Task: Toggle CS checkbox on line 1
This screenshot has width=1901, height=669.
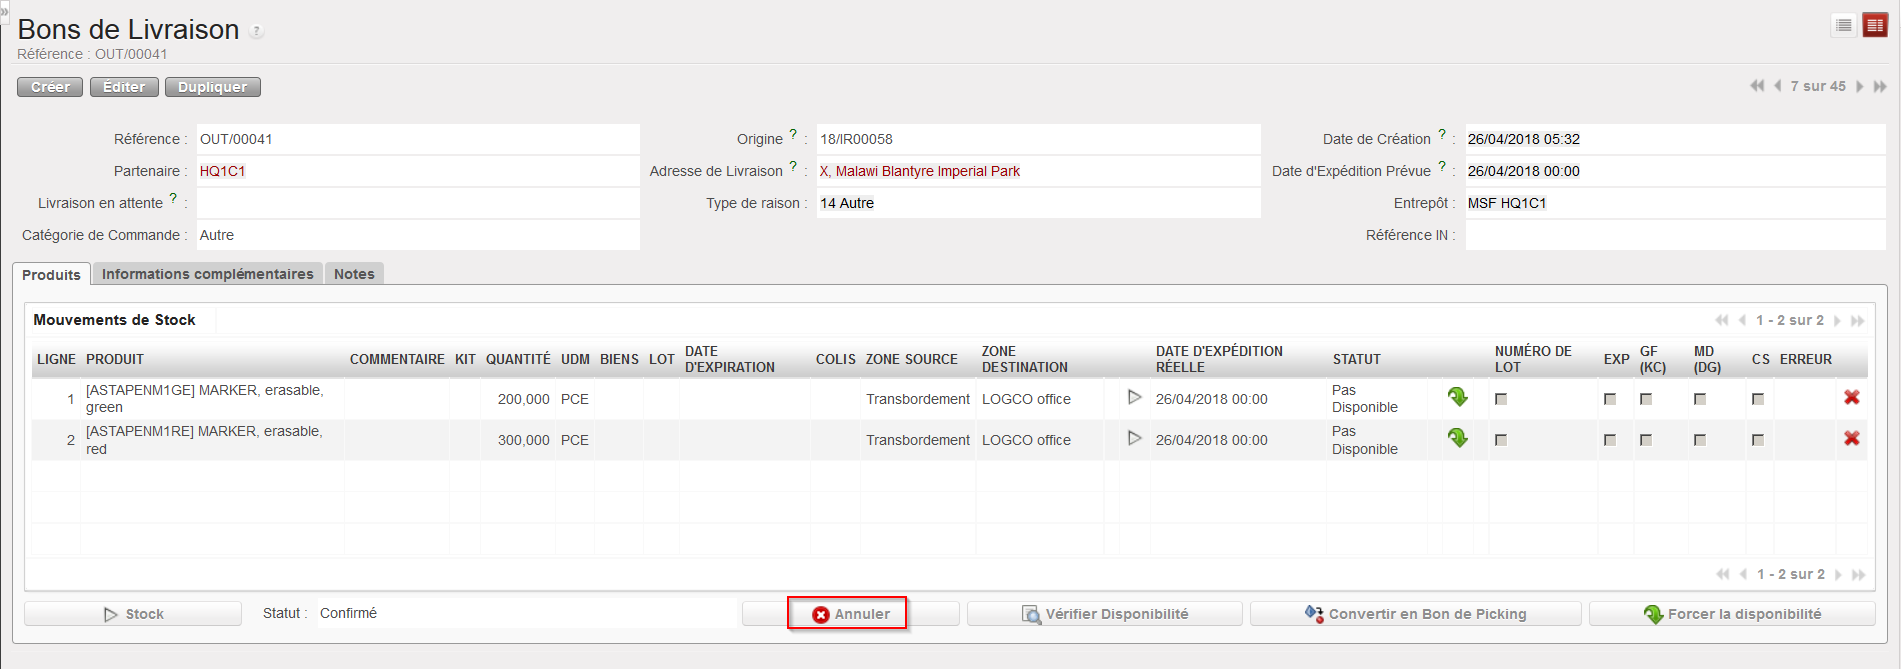Action: (x=1758, y=399)
